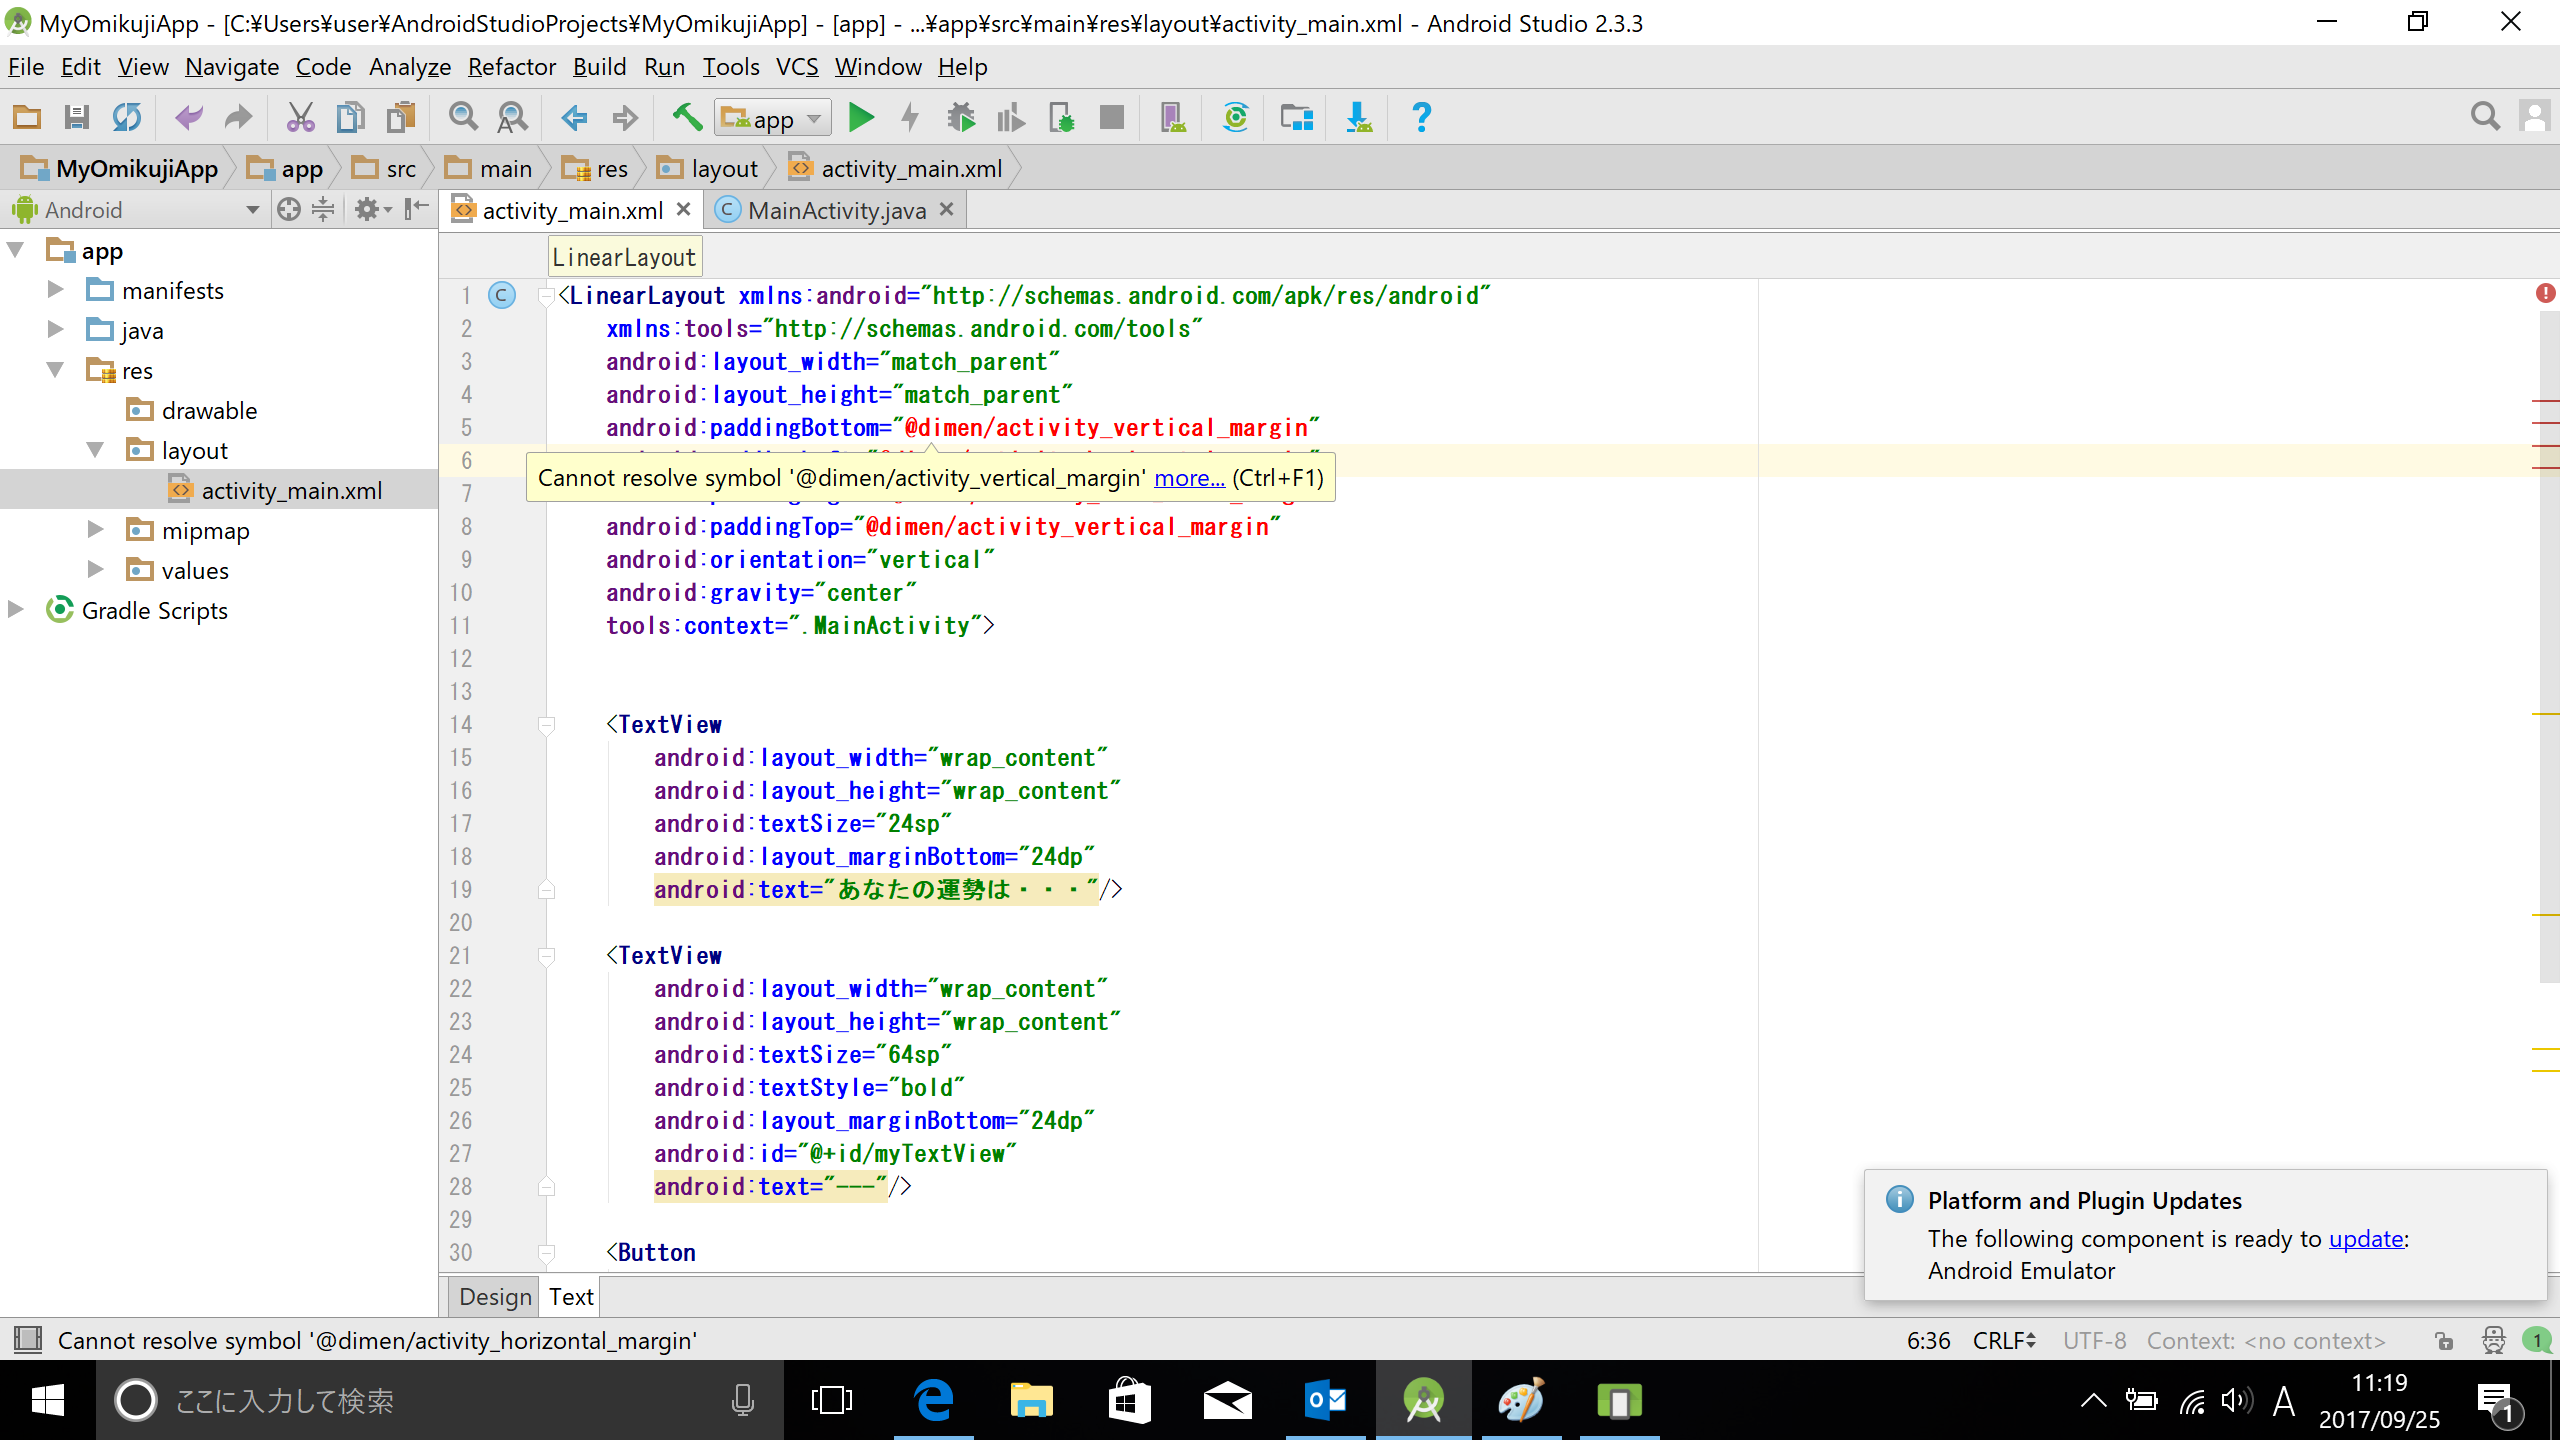Expand the Gradle Scripts node

[16, 610]
